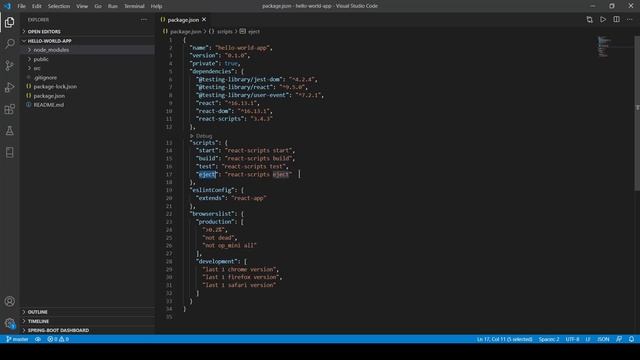Viewport: 640px width, 360px height.
Task: Open the Run menu
Action: coord(113,6)
